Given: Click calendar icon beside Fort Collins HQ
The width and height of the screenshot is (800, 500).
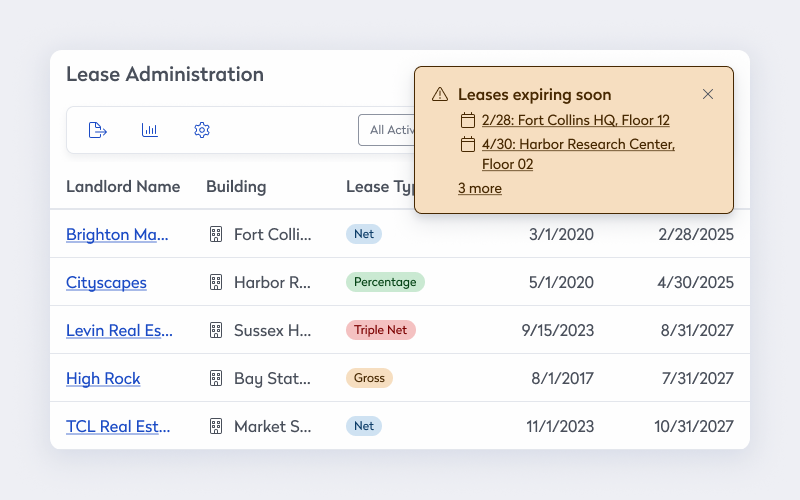Looking at the screenshot, I should pos(468,120).
